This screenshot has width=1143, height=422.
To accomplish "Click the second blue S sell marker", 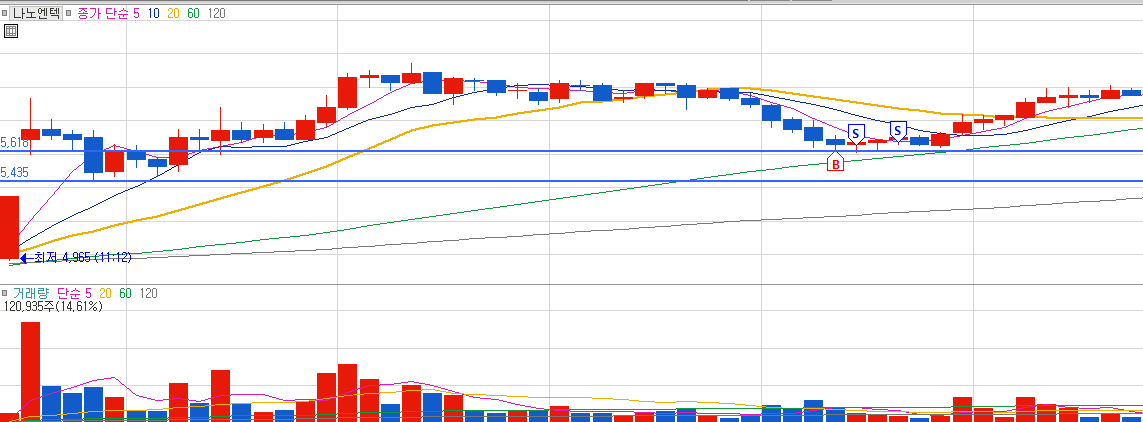I will click(x=899, y=130).
